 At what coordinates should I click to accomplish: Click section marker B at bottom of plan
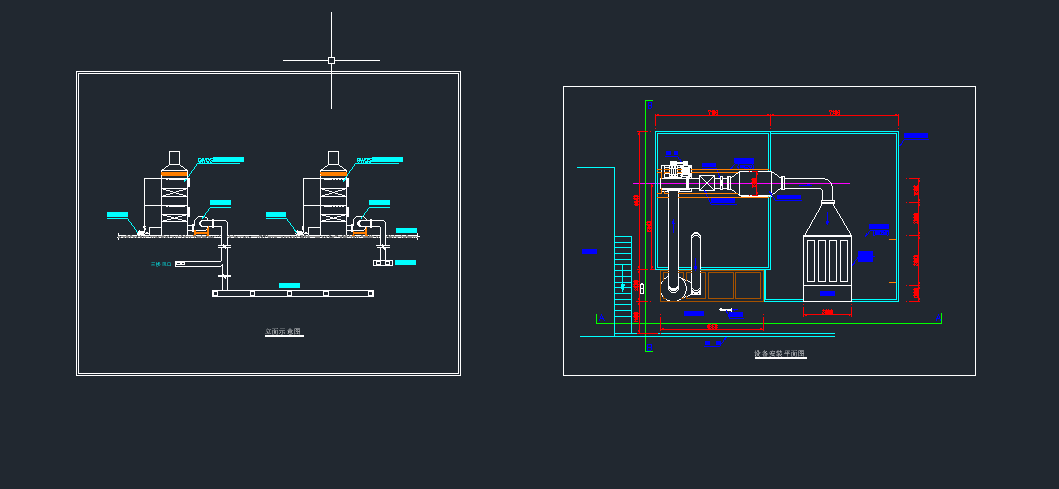650,347
